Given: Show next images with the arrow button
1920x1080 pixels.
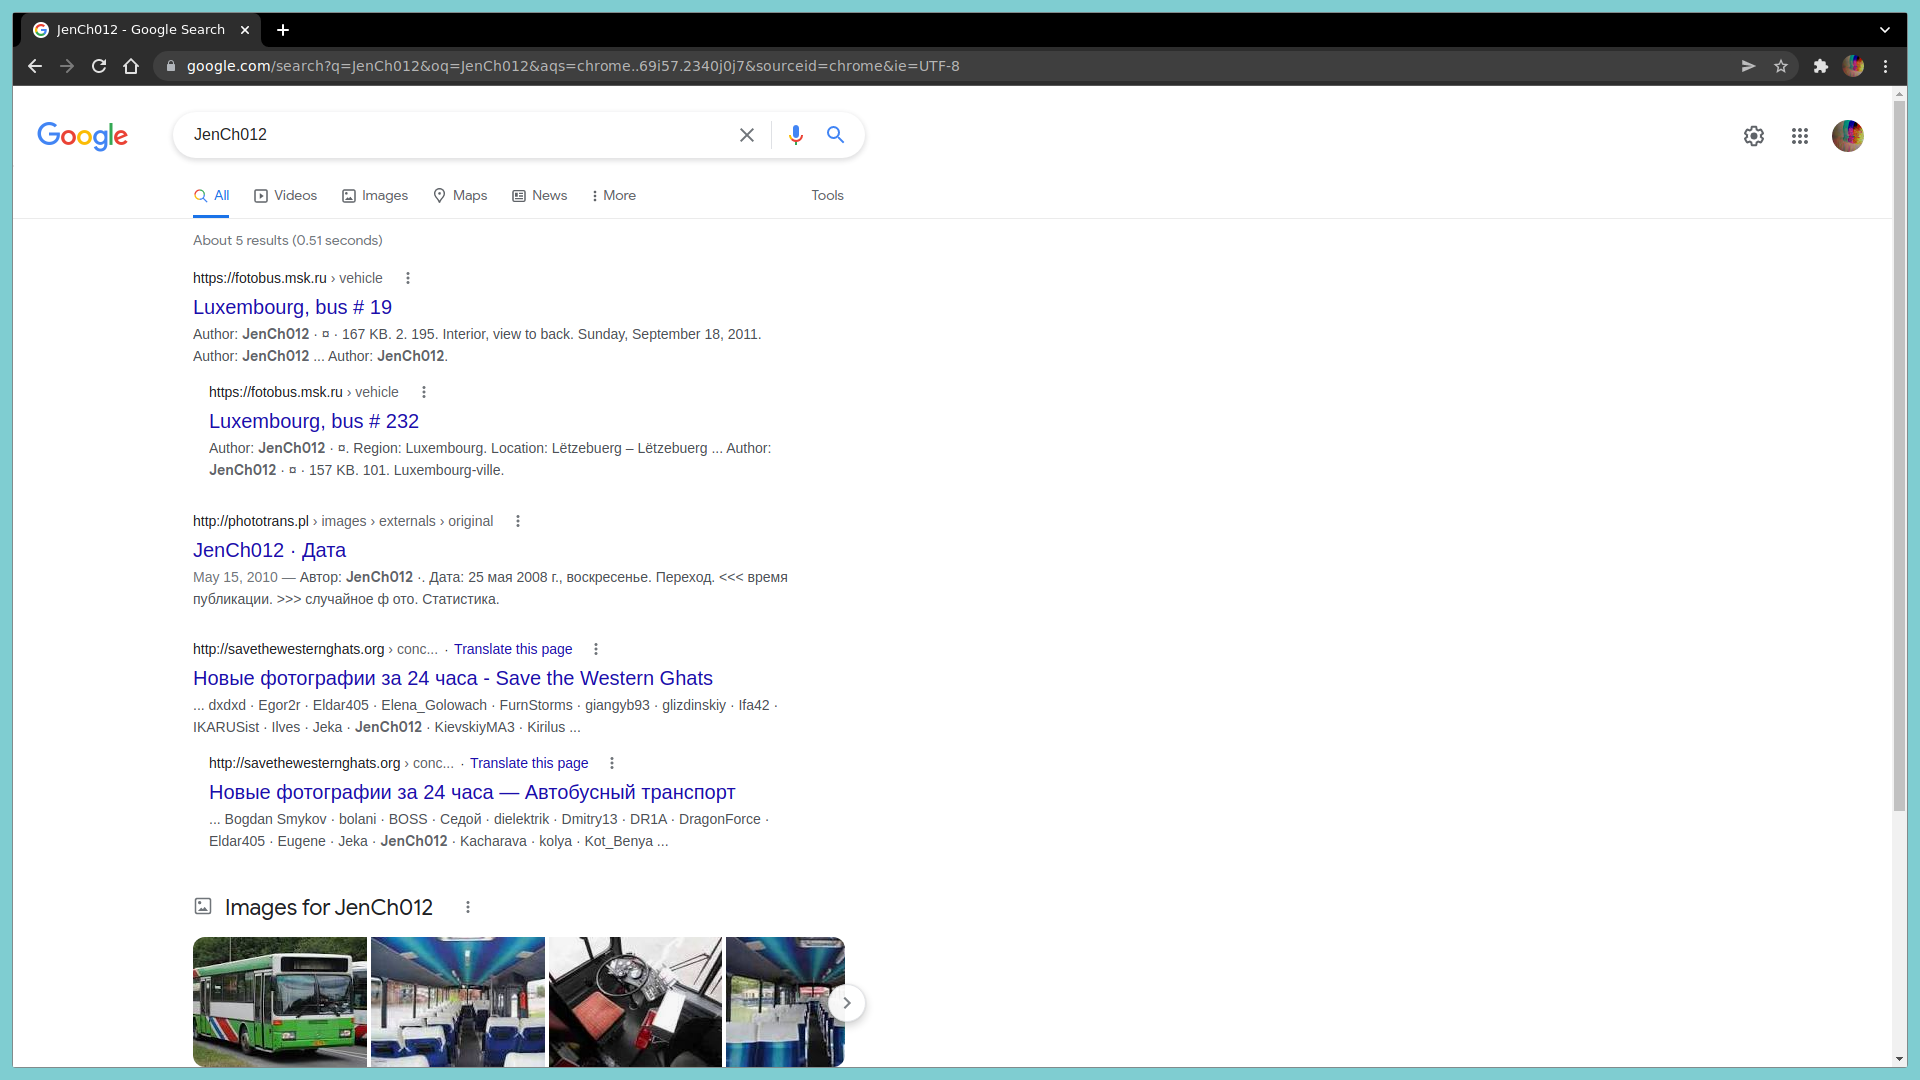Looking at the screenshot, I should (847, 1003).
